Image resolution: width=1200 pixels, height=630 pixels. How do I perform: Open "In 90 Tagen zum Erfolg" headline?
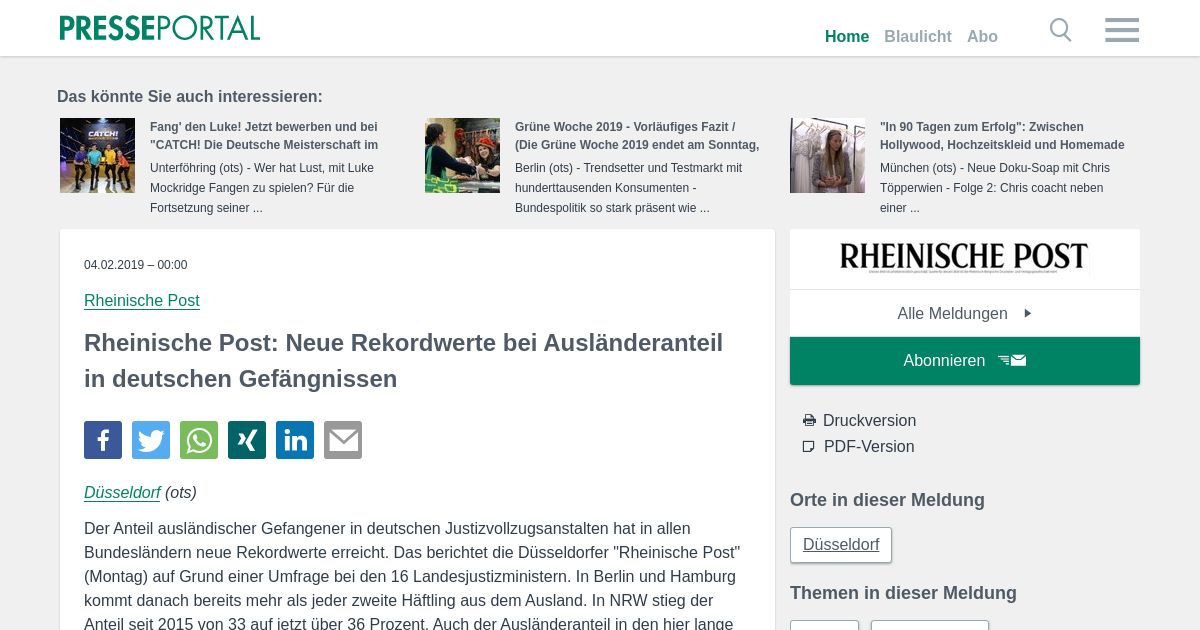point(1002,136)
